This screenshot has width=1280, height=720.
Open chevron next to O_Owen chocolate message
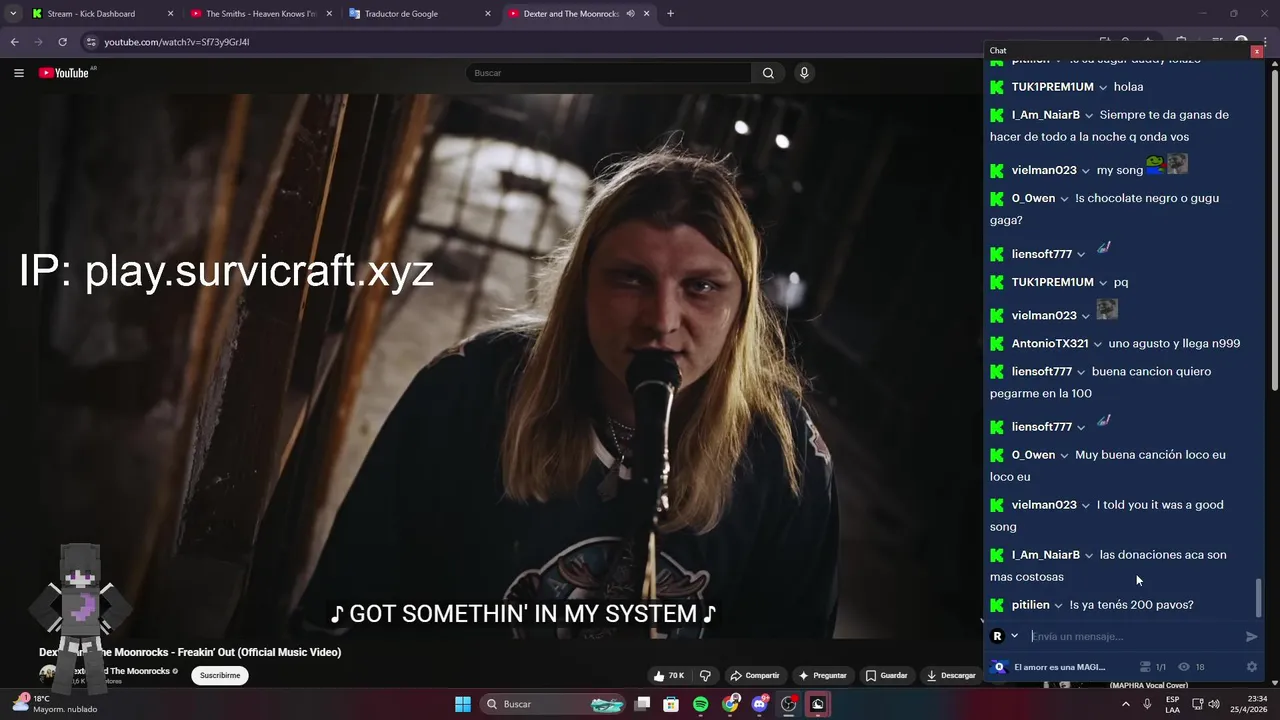point(1064,199)
